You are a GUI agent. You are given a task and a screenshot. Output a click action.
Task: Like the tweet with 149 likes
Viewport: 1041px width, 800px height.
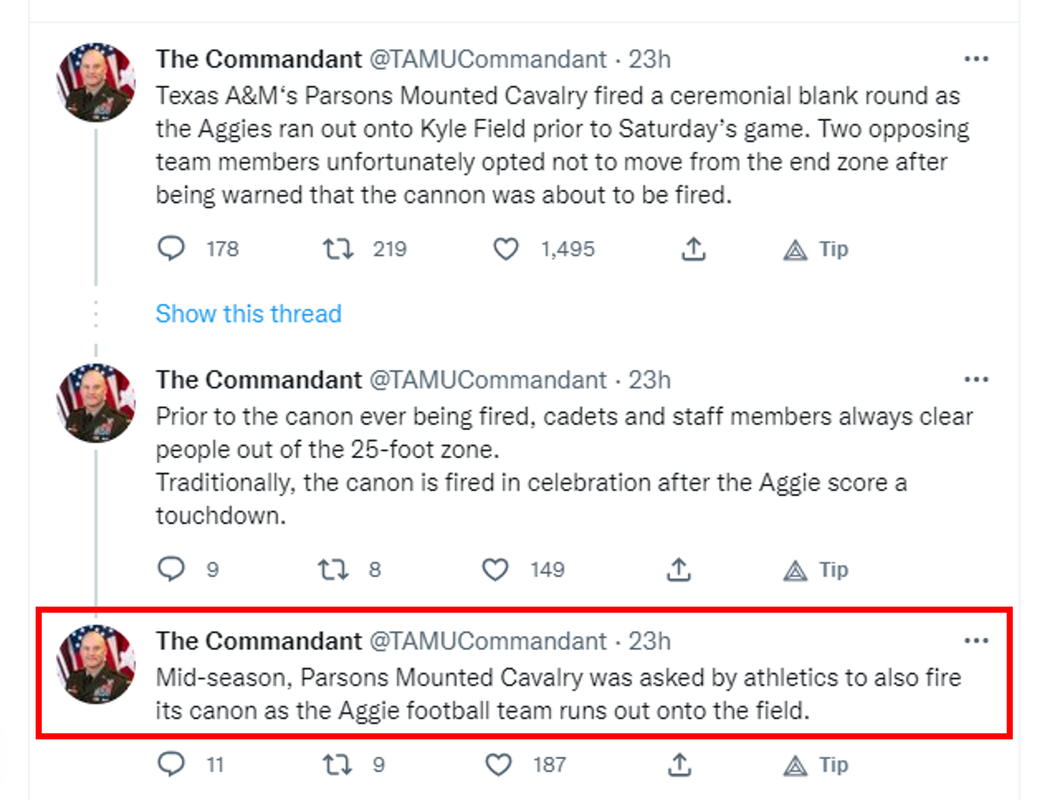click(x=496, y=570)
